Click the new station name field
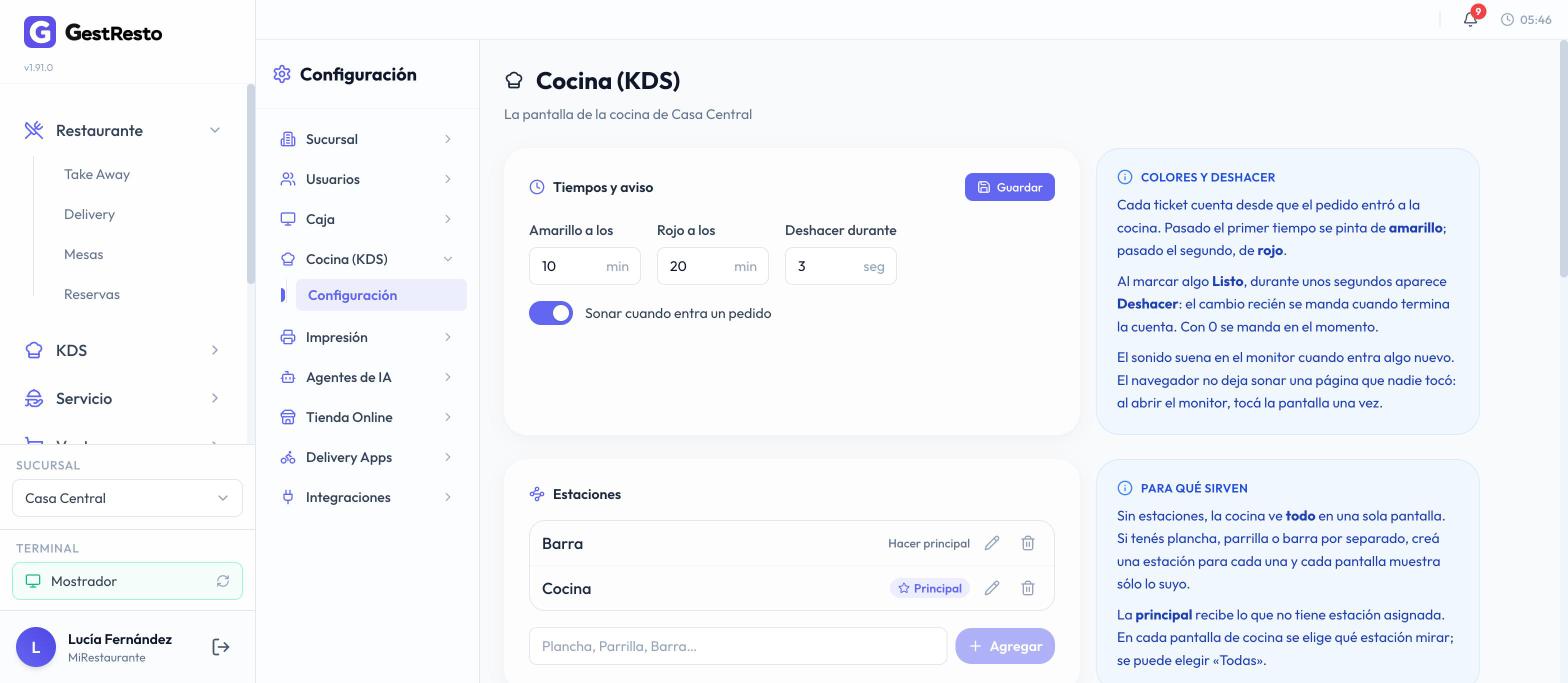This screenshot has height=683, width=1568. click(x=738, y=646)
